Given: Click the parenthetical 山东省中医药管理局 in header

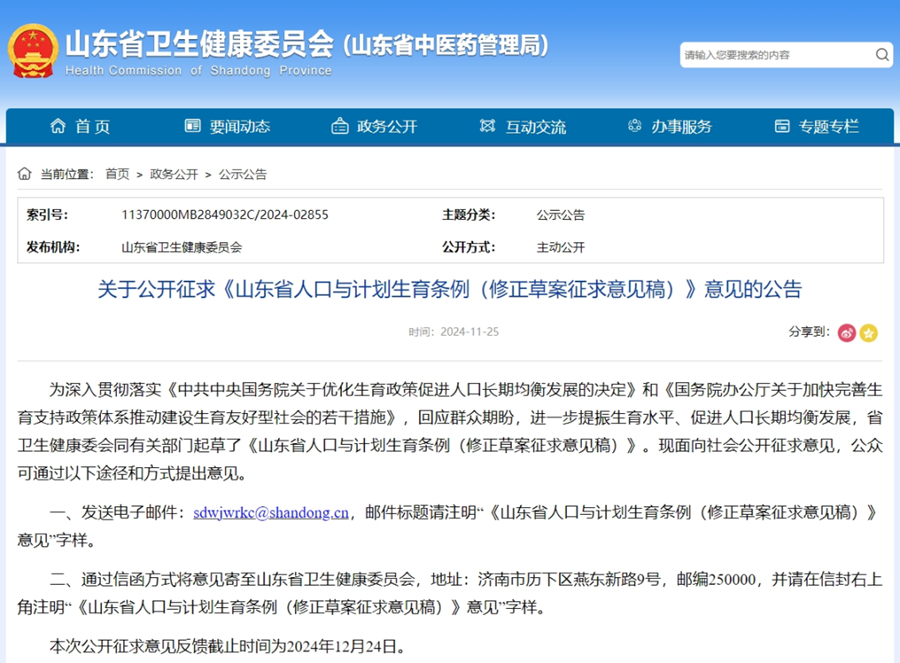Looking at the screenshot, I should [x=445, y=45].
